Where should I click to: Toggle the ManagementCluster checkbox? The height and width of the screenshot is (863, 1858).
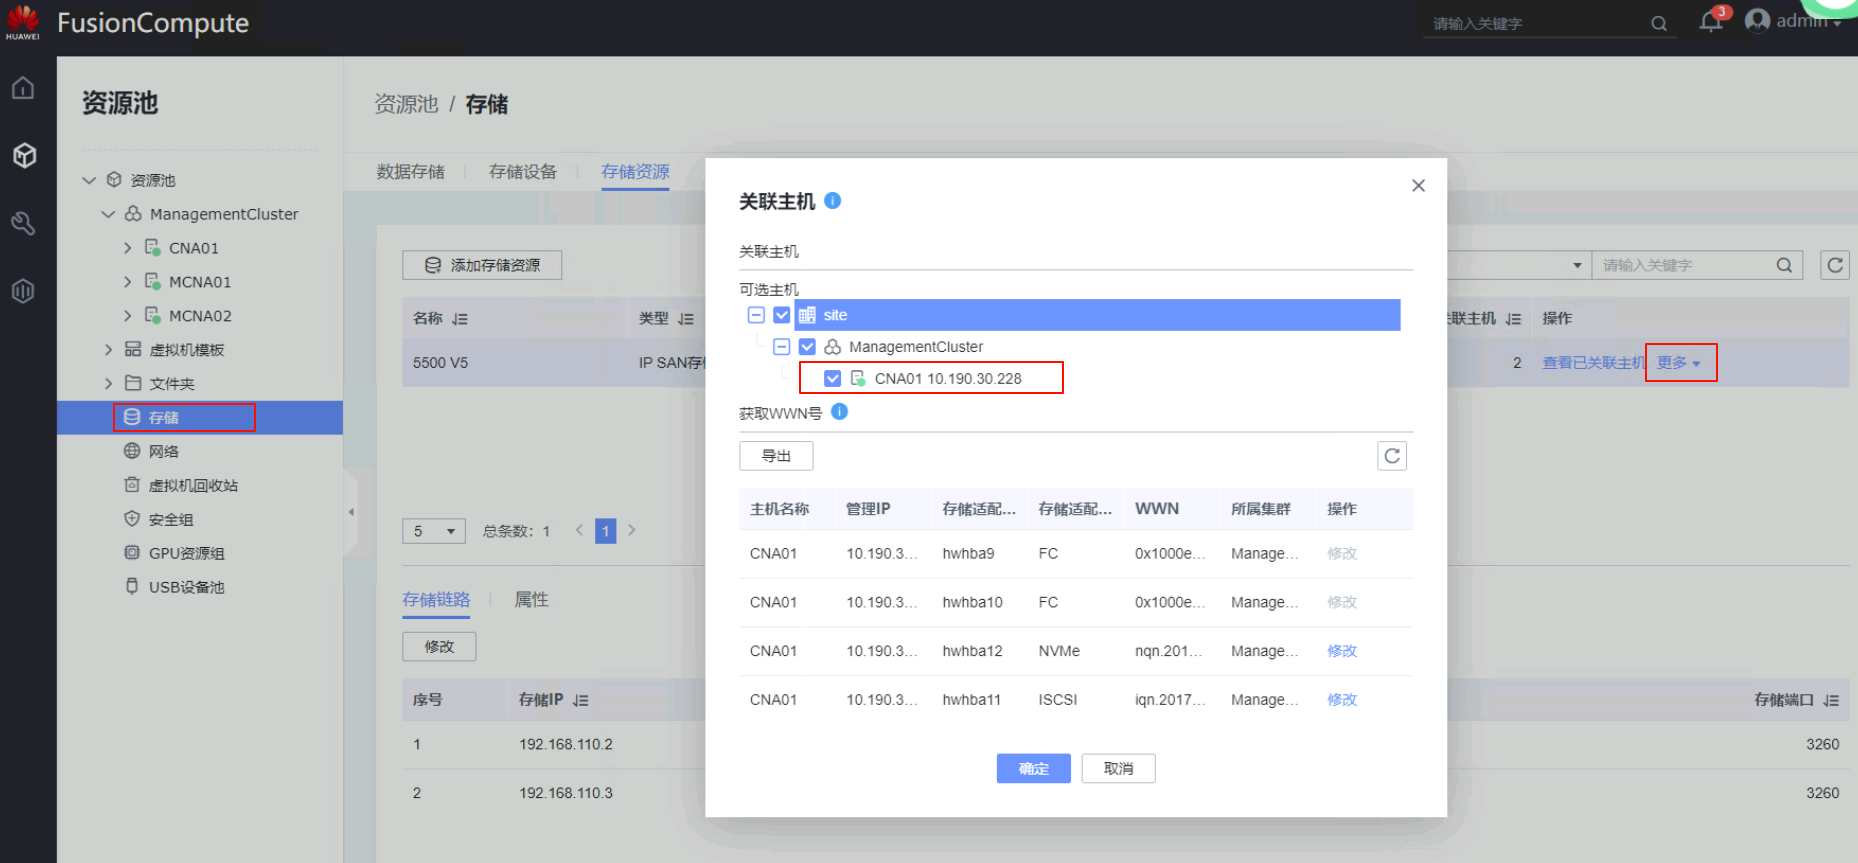tap(807, 347)
